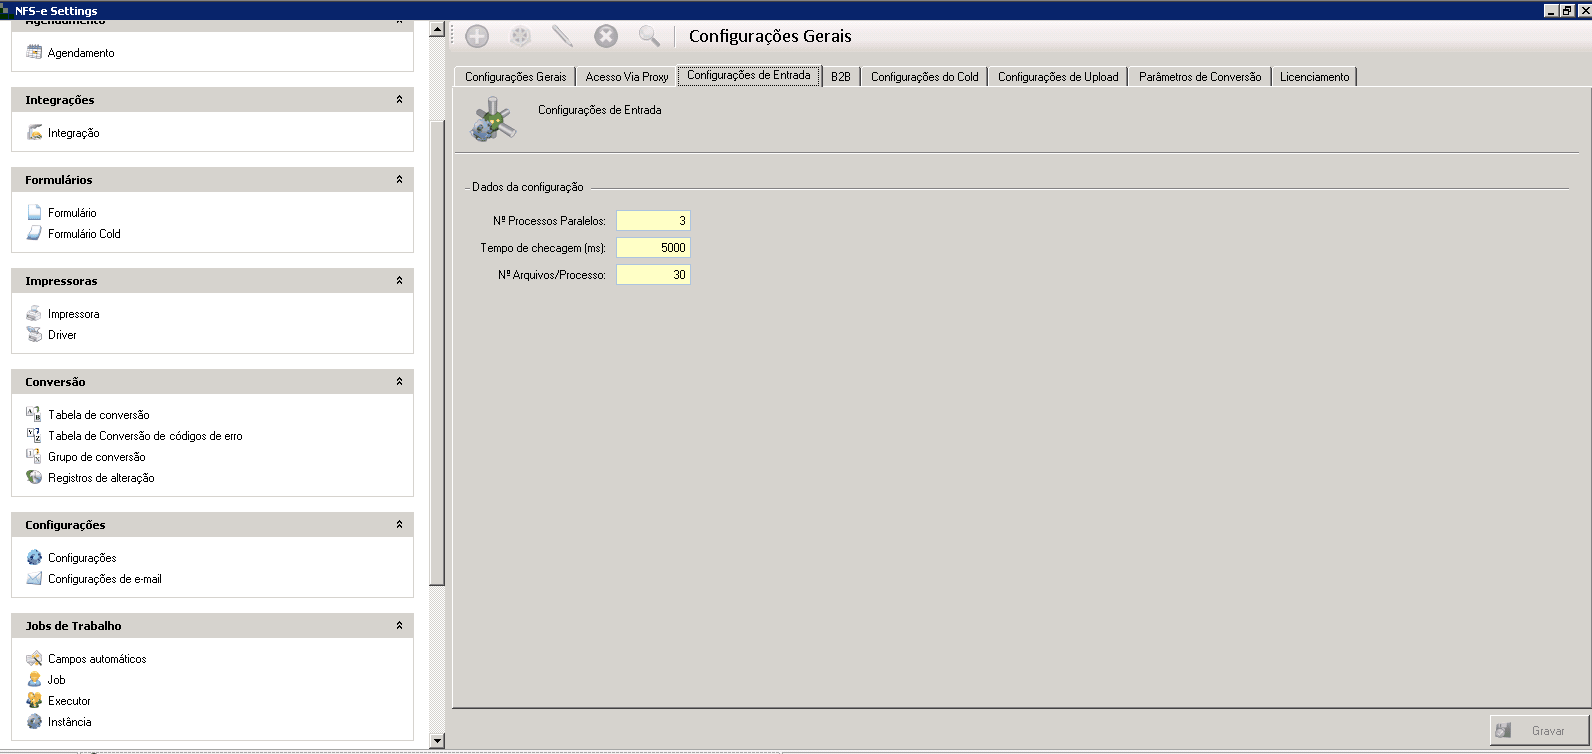Click the Executor icon

pyautogui.click(x=34, y=700)
